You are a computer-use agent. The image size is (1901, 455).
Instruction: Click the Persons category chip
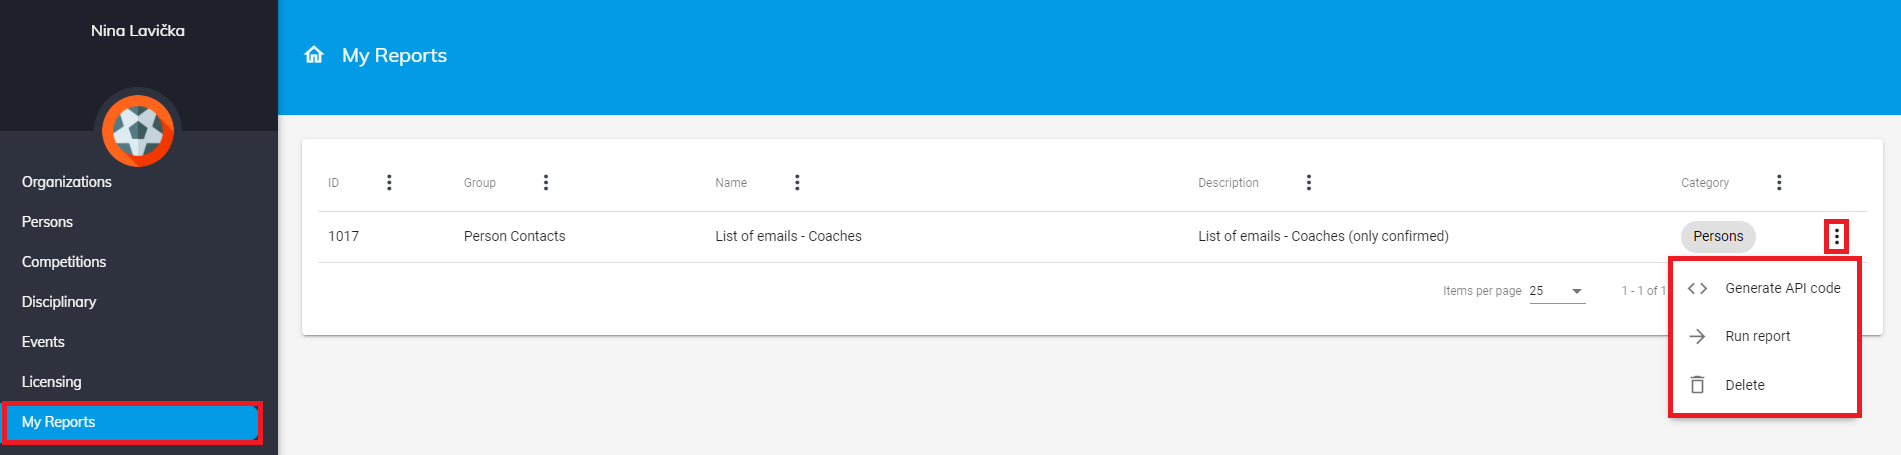[1717, 236]
